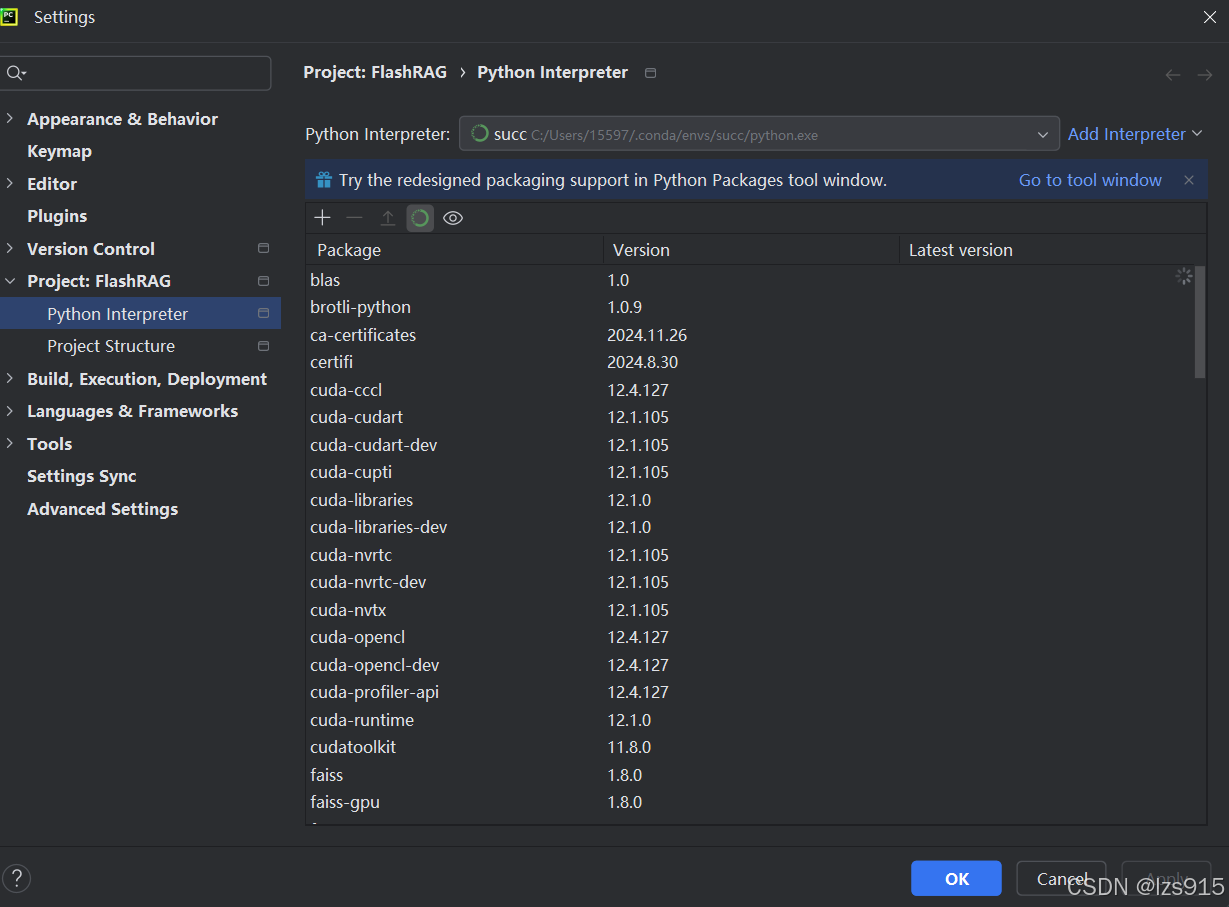Expand the Appearance & Behavior section

(x=10, y=119)
